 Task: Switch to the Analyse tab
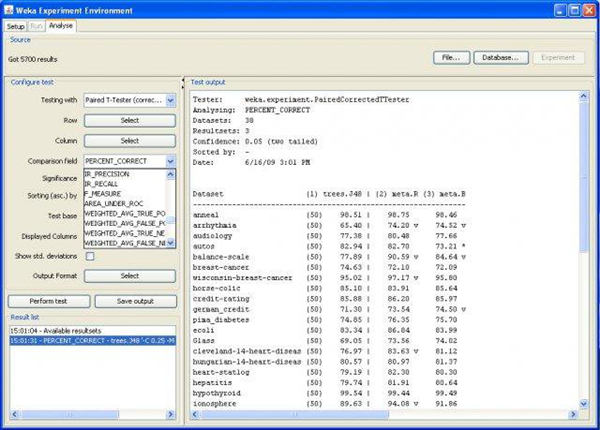(x=62, y=24)
